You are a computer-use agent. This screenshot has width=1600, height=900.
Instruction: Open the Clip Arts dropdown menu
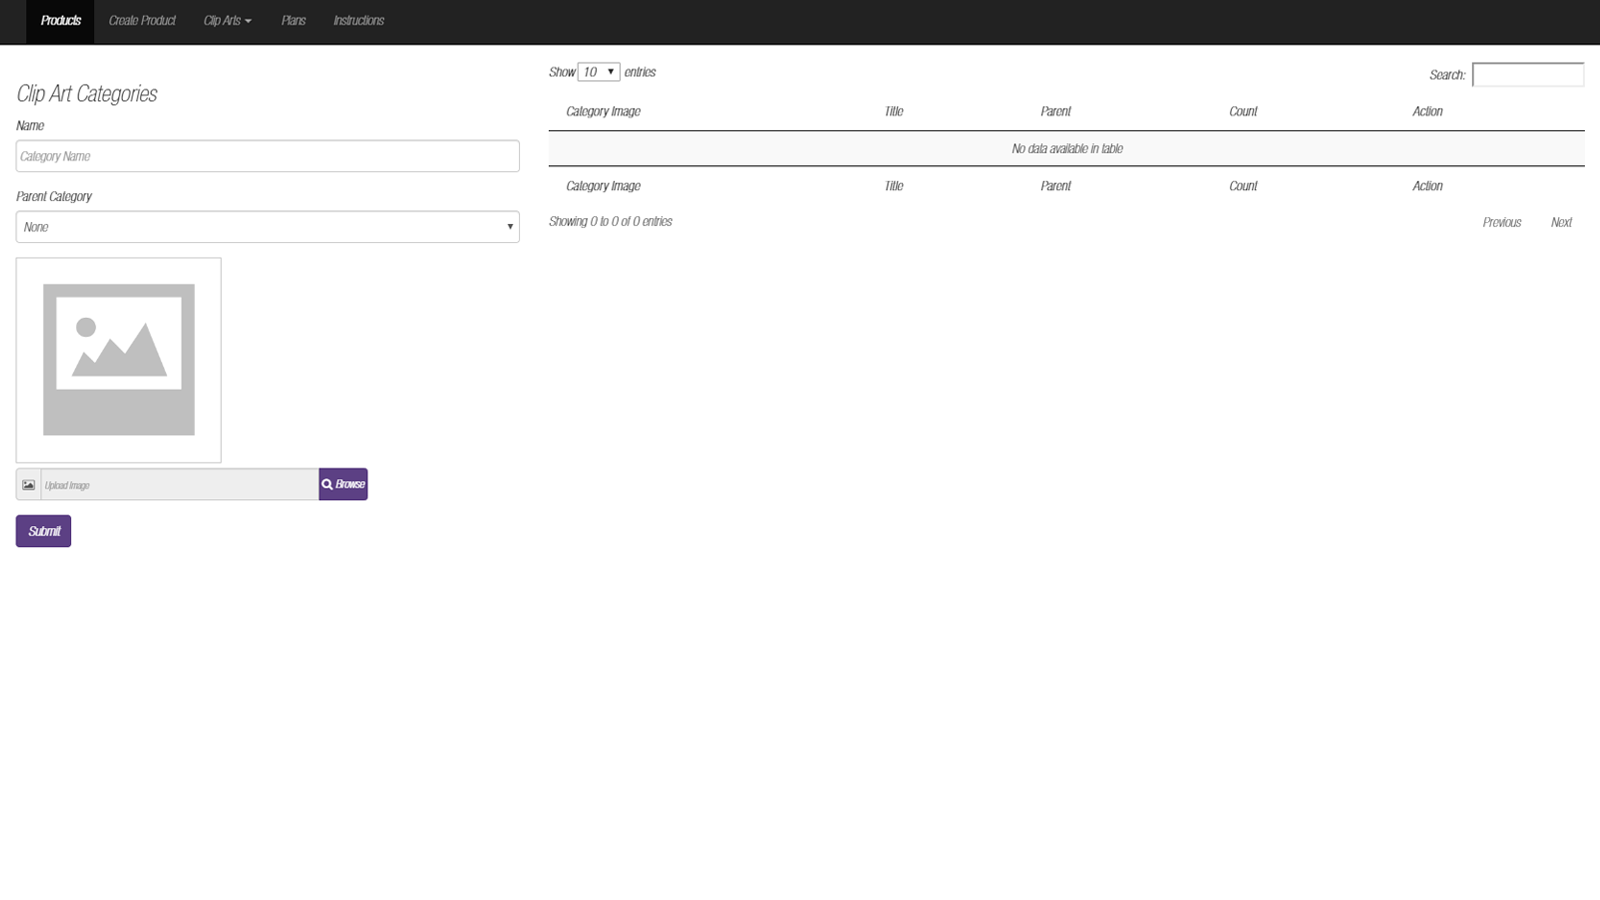[x=227, y=21]
